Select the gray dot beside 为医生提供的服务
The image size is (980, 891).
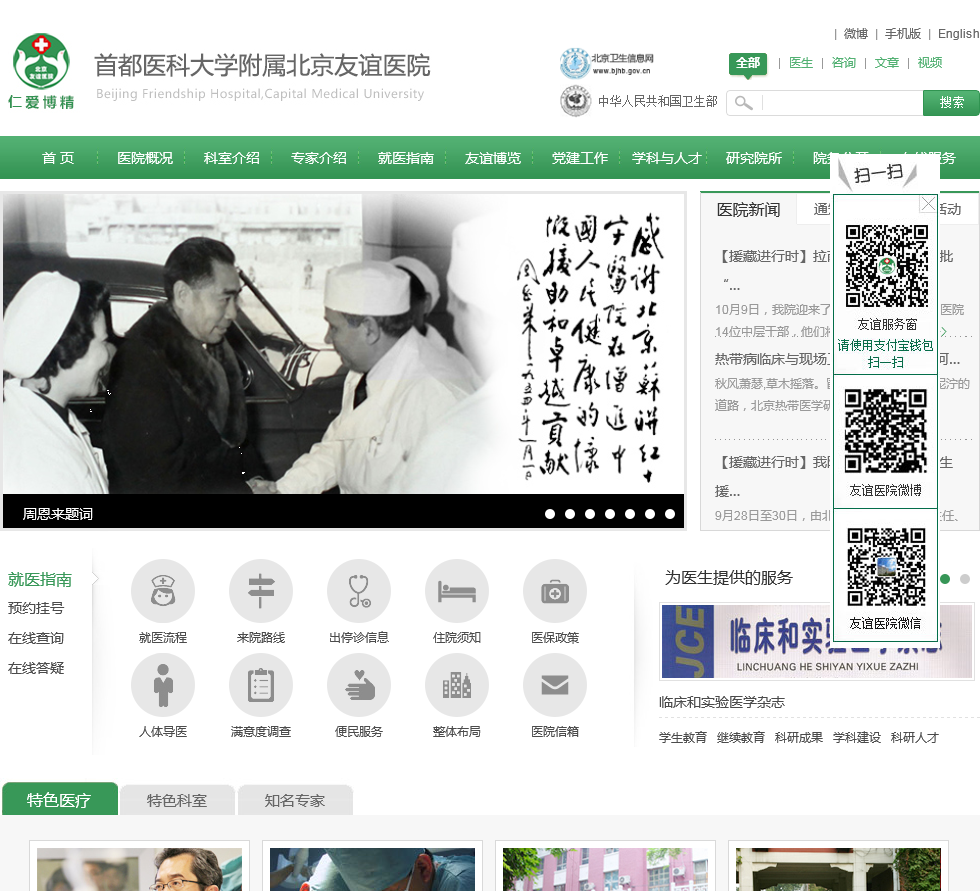965,579
